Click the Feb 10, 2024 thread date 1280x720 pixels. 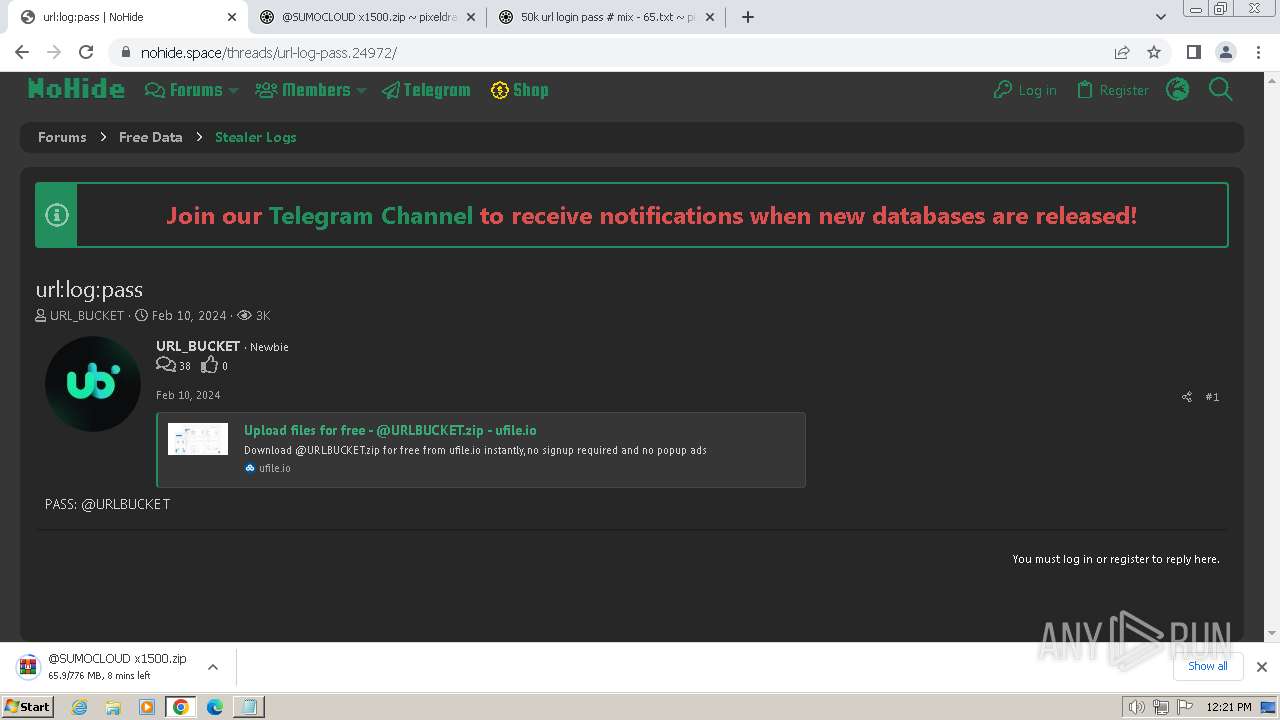[189, 315]
